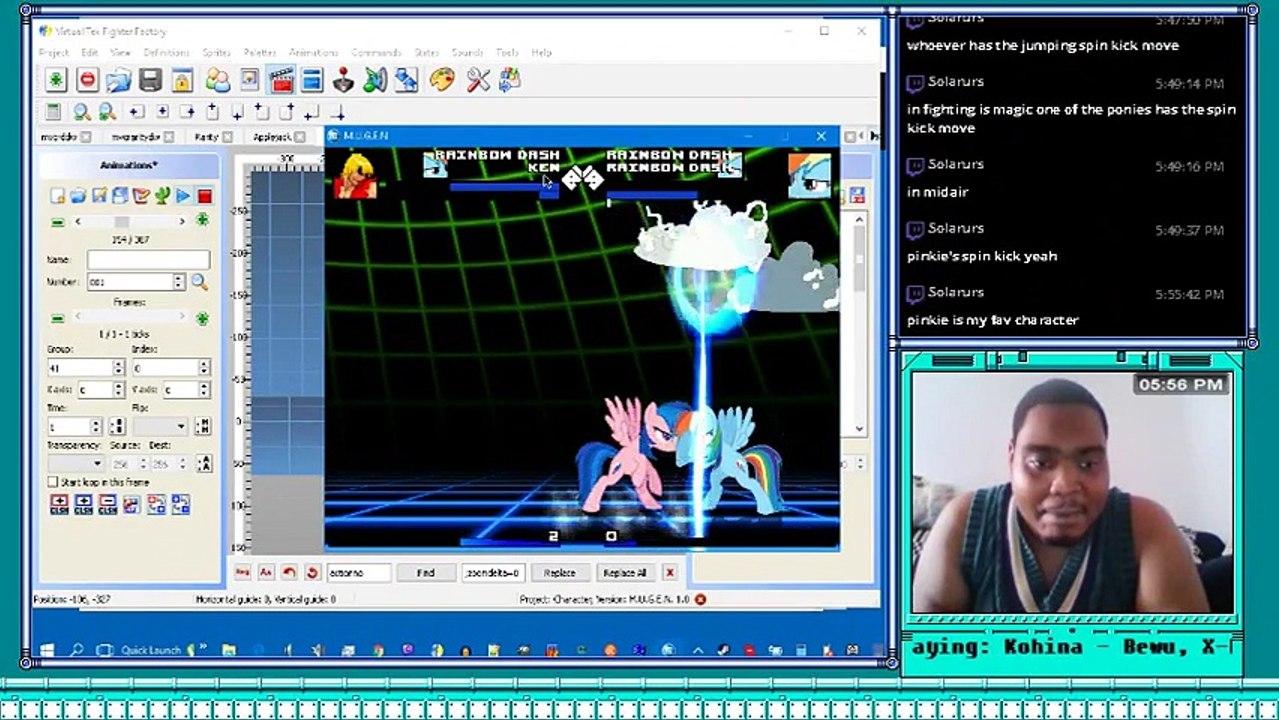Click the replace text input field
The width and height of the screenshot is (1279, 720).
[493, 572]
